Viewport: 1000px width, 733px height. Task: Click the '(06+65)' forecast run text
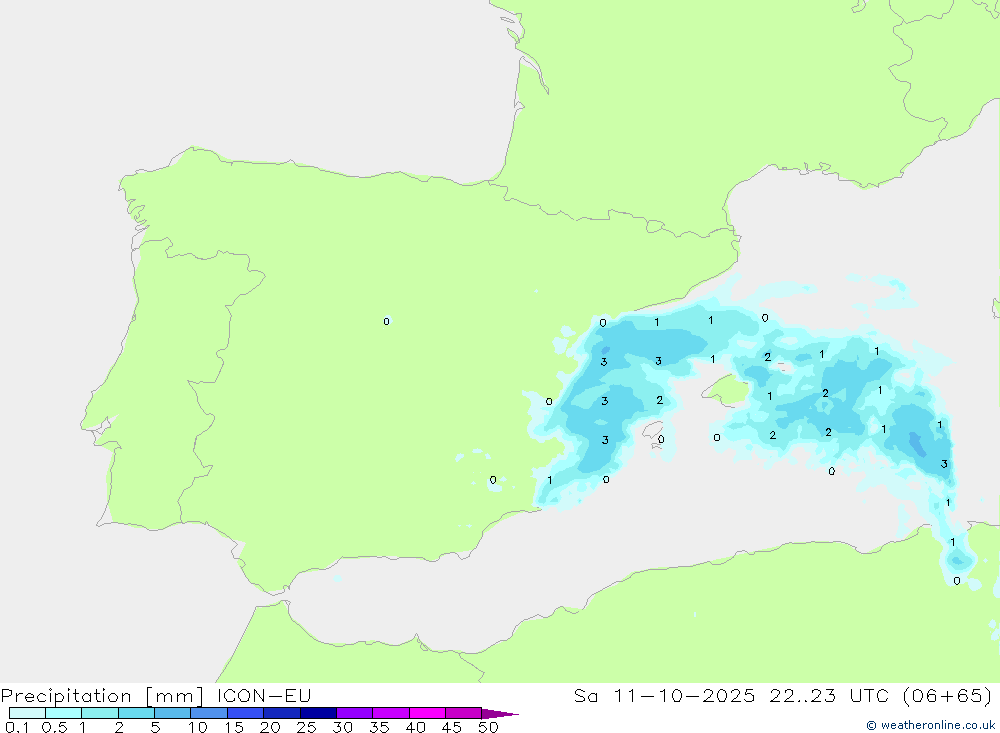pyautogui.click(x=948, y=695)
